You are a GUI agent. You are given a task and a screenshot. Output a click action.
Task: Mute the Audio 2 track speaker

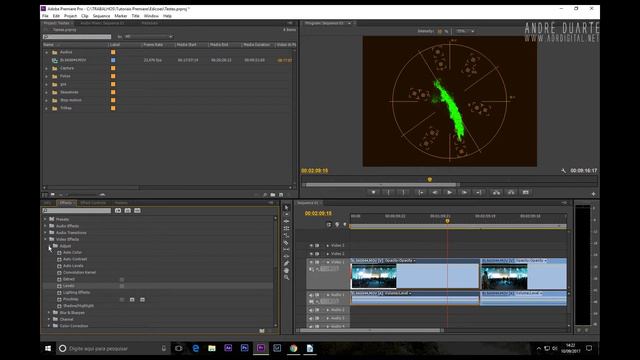point(311,310)
